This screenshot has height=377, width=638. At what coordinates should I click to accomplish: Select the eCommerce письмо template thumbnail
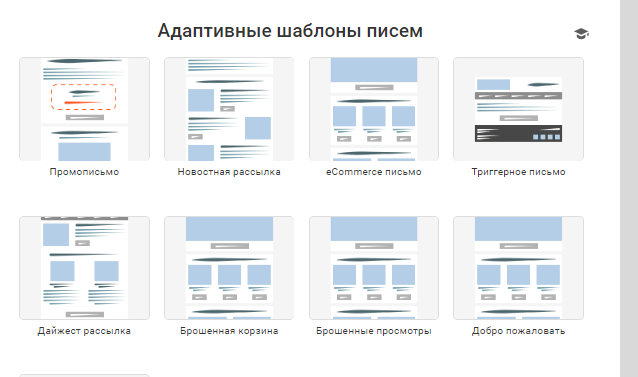374,109
